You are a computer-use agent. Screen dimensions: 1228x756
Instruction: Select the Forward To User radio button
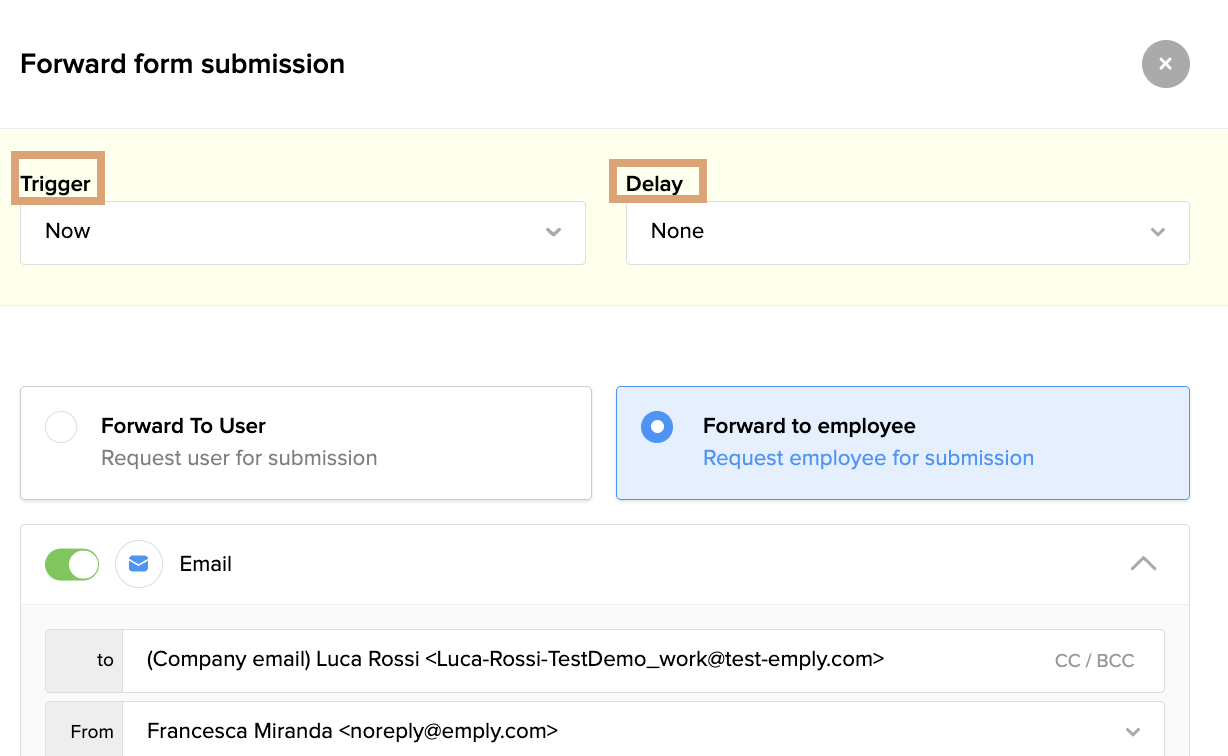pyautogui.click(x=61, y=427)
